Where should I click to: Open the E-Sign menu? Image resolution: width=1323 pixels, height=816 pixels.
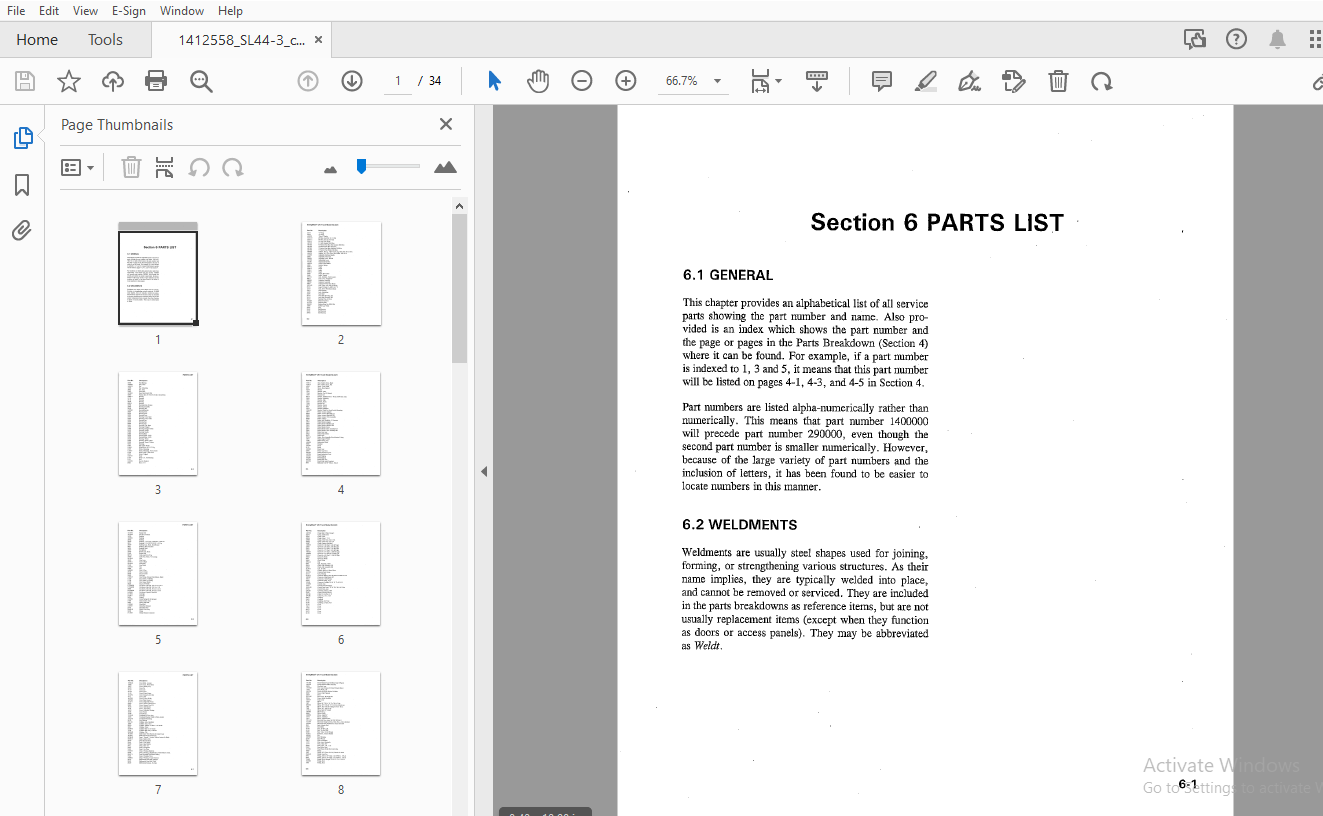tap(130, 10)
